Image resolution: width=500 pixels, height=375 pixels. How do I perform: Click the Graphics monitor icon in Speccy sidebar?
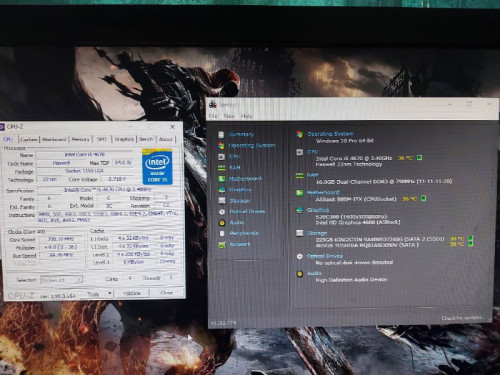tap(222, 190)
